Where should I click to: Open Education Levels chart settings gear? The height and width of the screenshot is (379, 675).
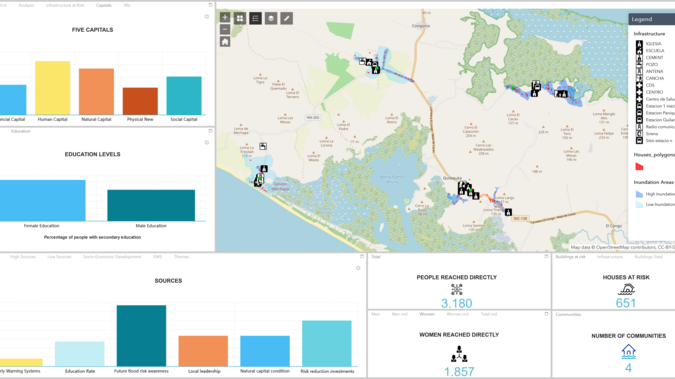pyautogui.click(x=207, y=143)
